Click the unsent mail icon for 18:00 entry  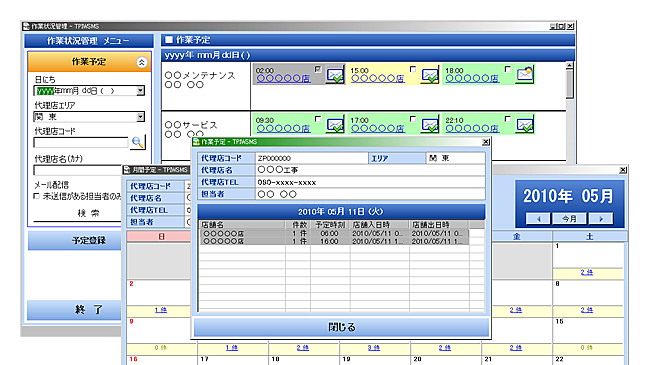(525, 75)
